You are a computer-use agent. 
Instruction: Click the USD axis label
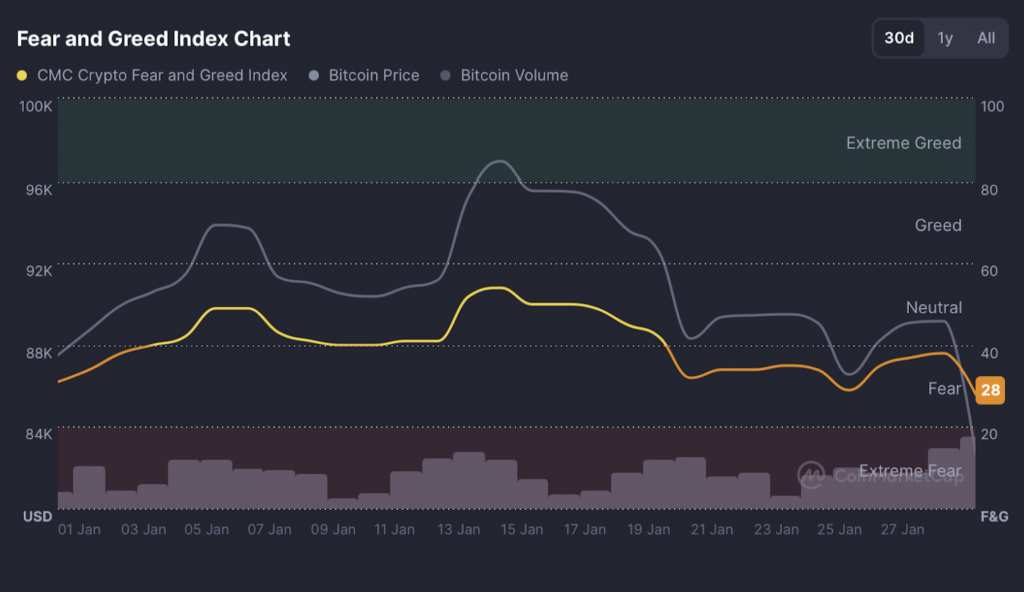(38, 516)
